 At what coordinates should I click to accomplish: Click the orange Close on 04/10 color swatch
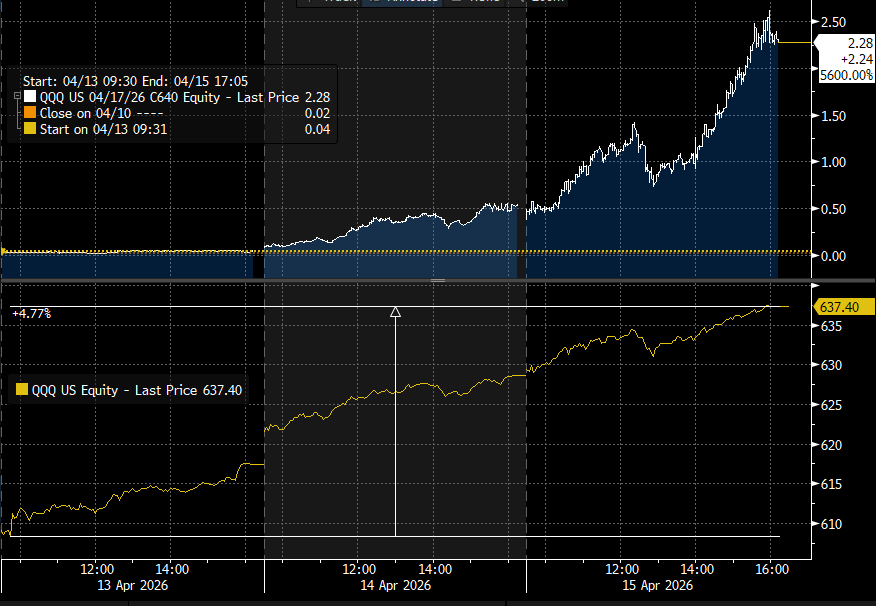(29, 113)
